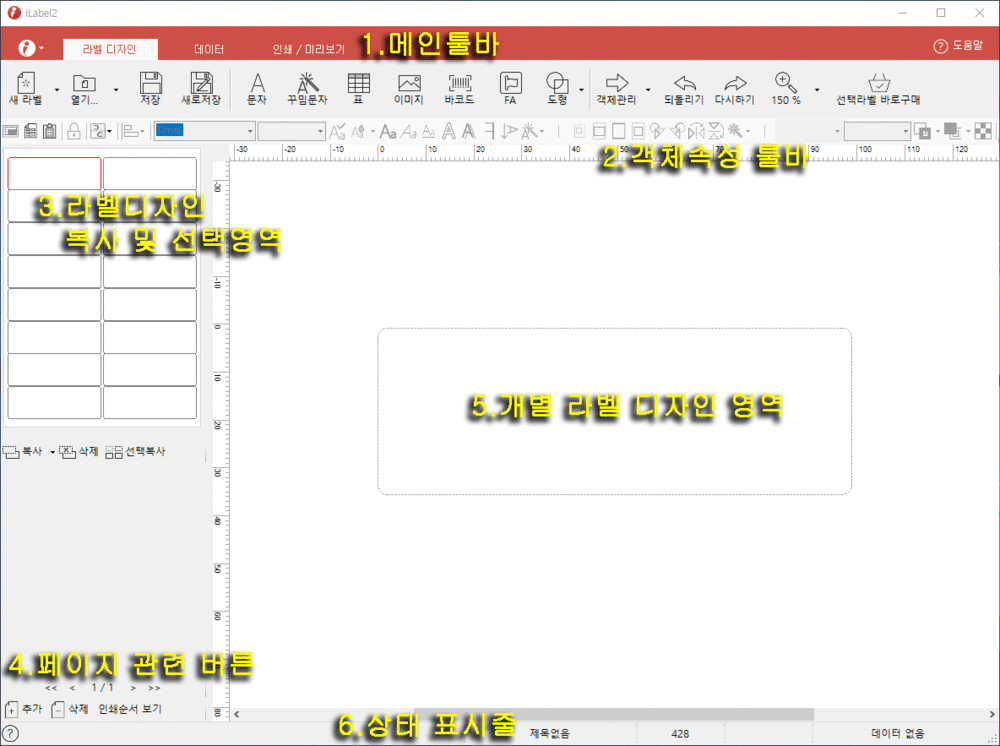The image size is (1000, 746).
Task: Switch to the 데이터 tab
Action: pyautogui.click(x=209, y=49)
